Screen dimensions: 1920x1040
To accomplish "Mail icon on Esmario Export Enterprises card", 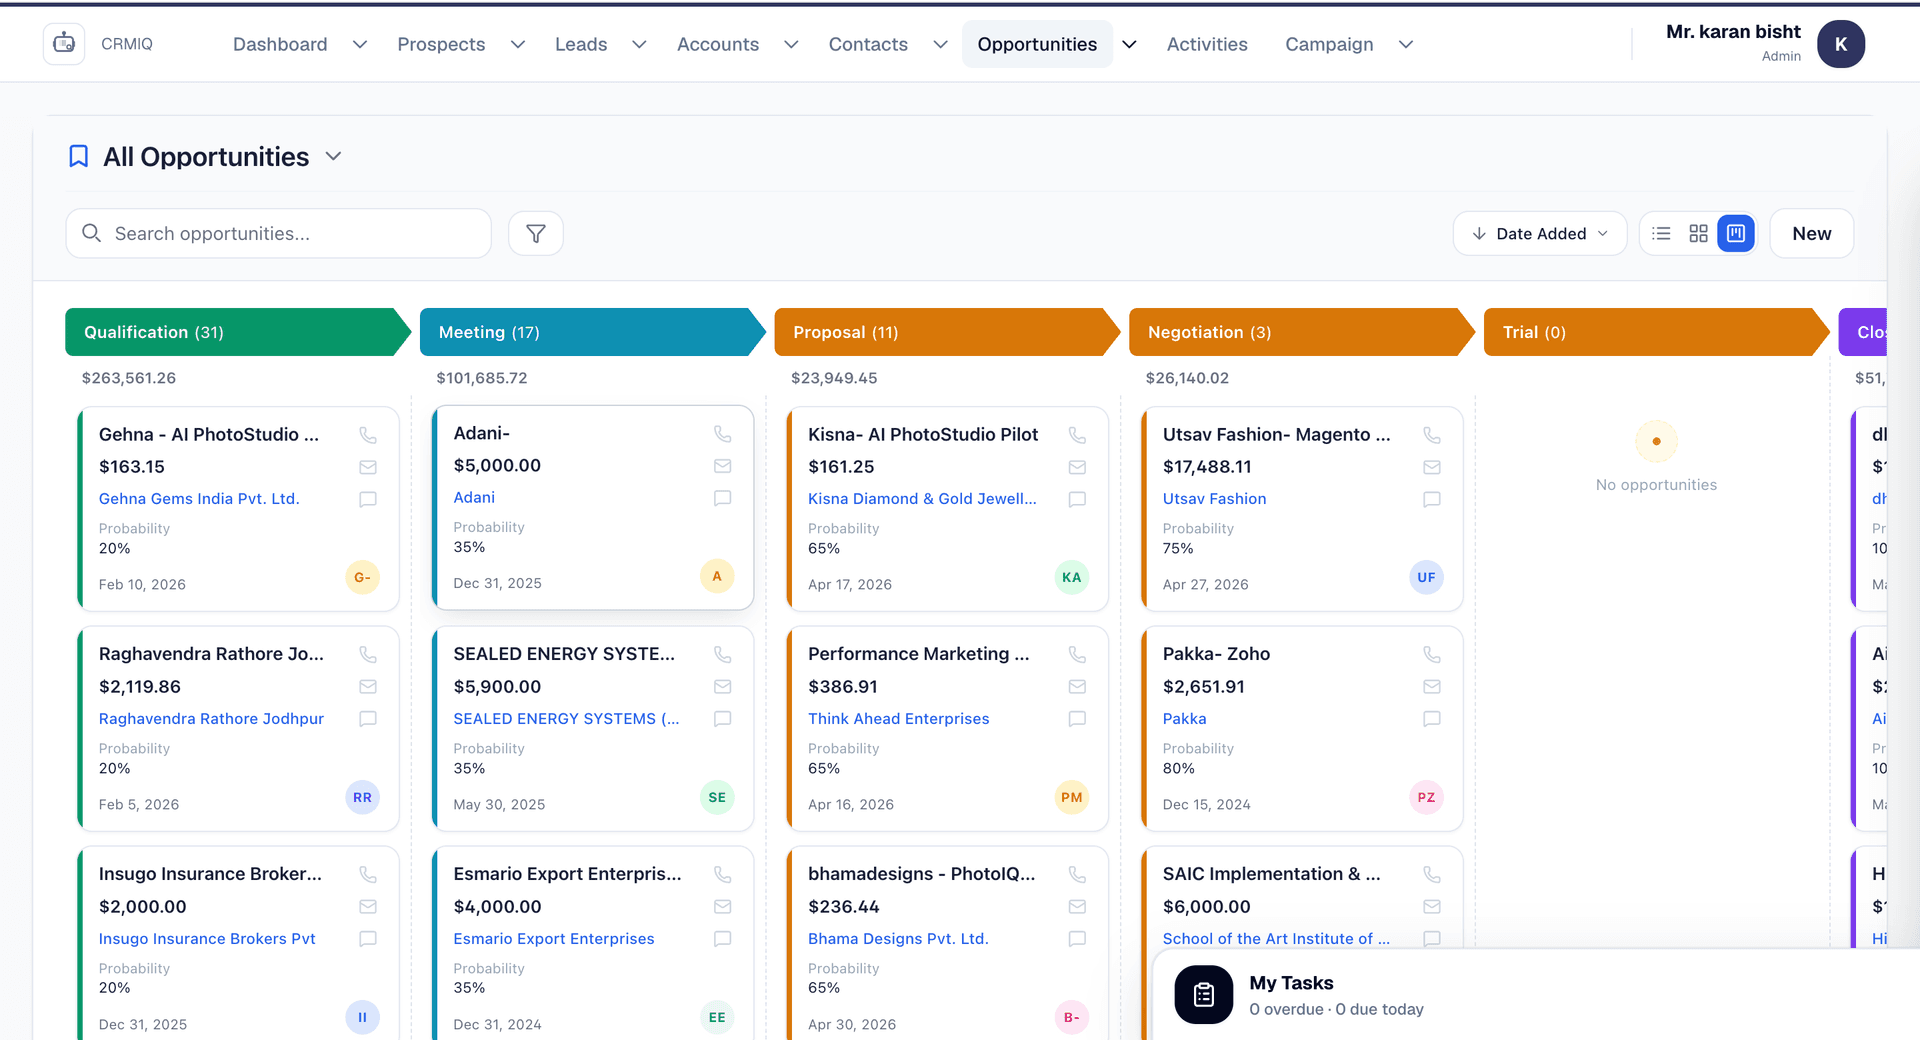I will (723, 907).
